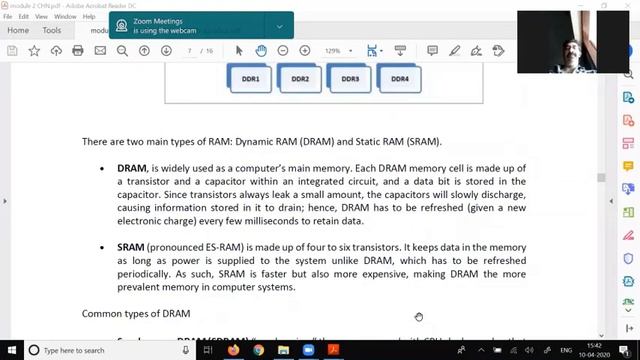Click the Zoom Meetings webcam notification
Viewport: 640px width, 360px height.
pyautogui.click(x=201, y=26)
